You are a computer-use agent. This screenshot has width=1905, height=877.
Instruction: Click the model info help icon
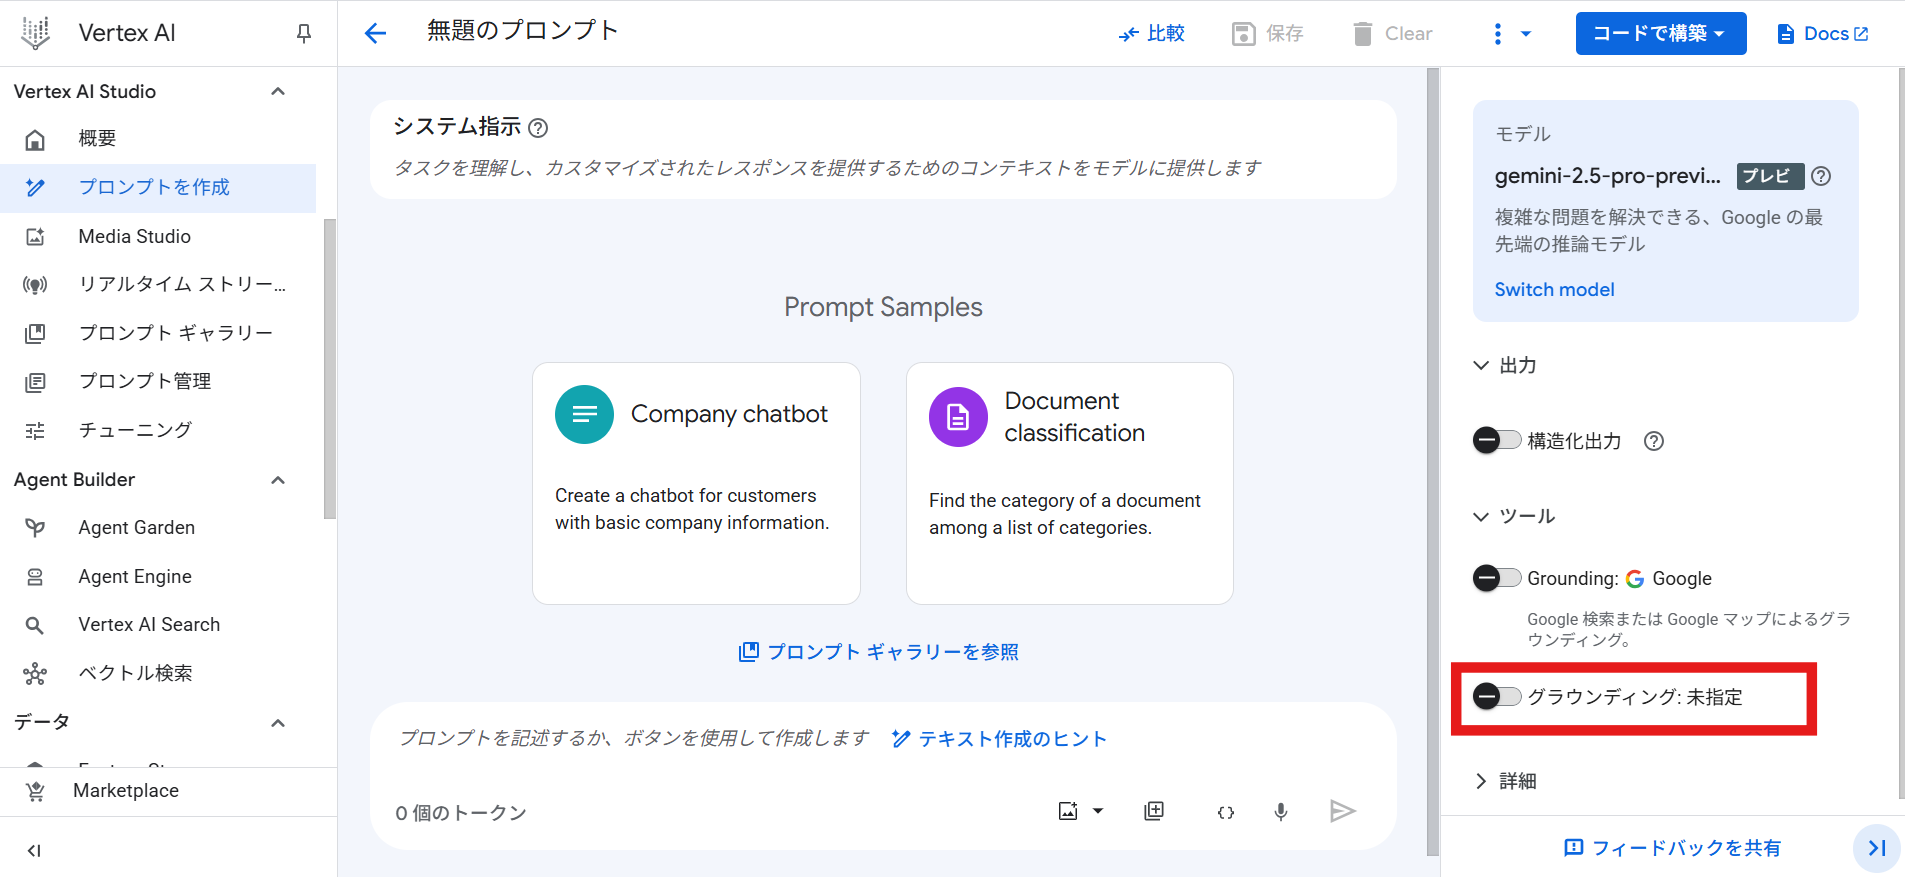coord(1822,176)
